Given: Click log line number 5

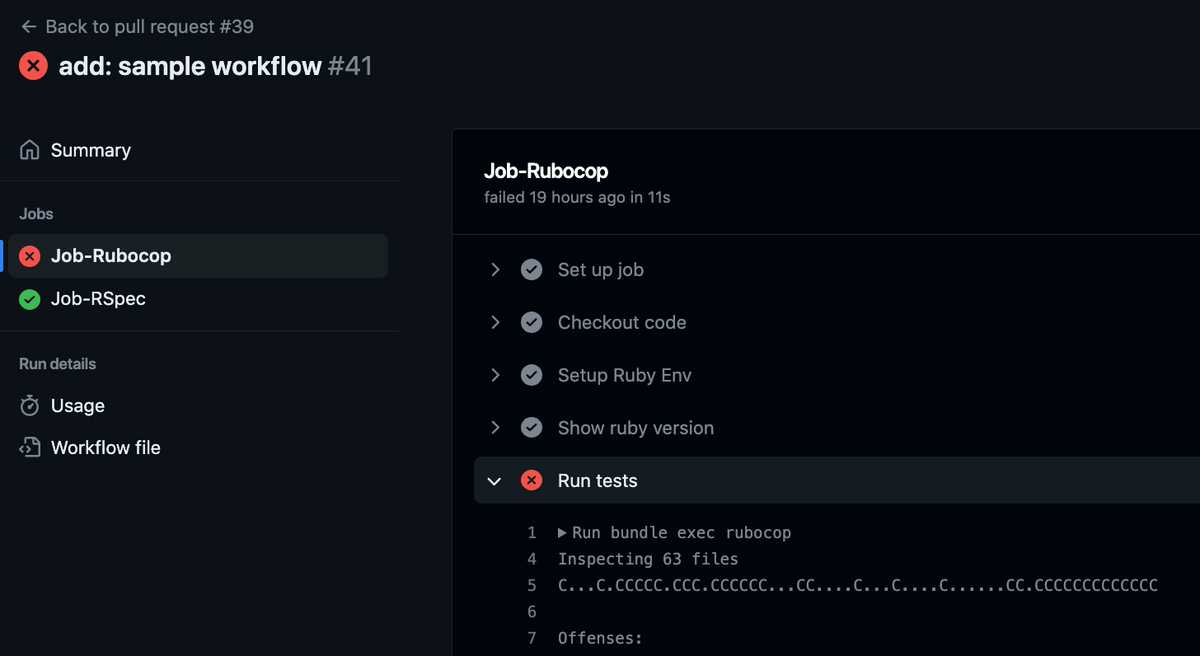Looking at the screenshot, I should (532, 585).
